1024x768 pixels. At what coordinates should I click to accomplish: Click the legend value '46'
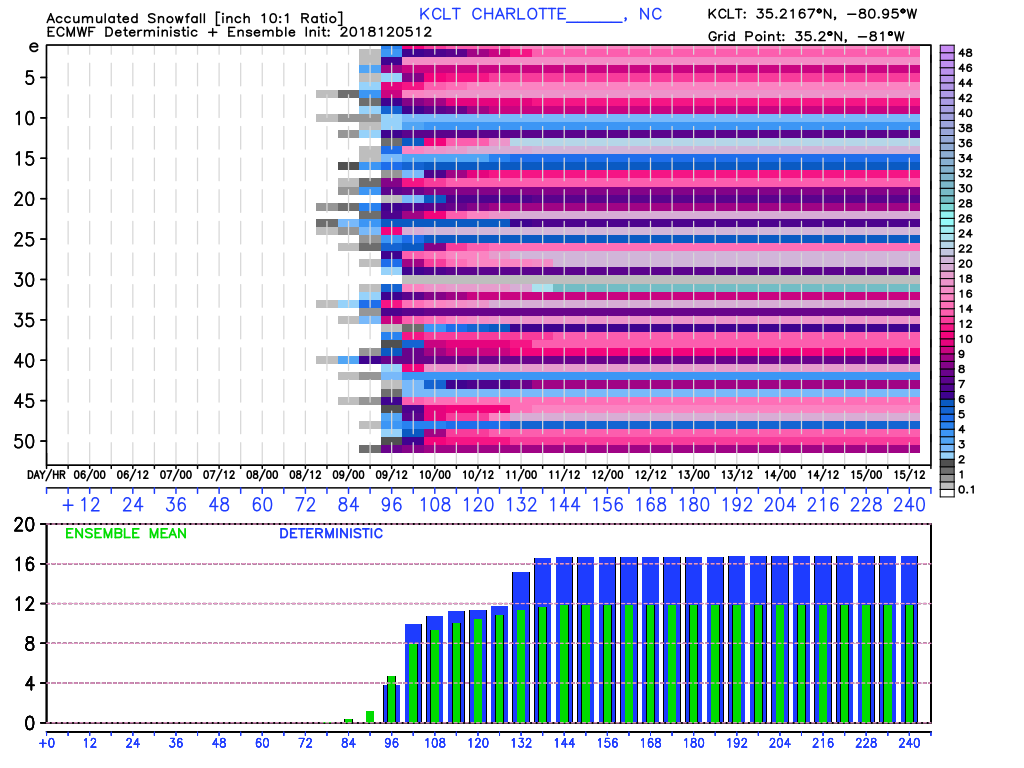click(x=965, y=68)
